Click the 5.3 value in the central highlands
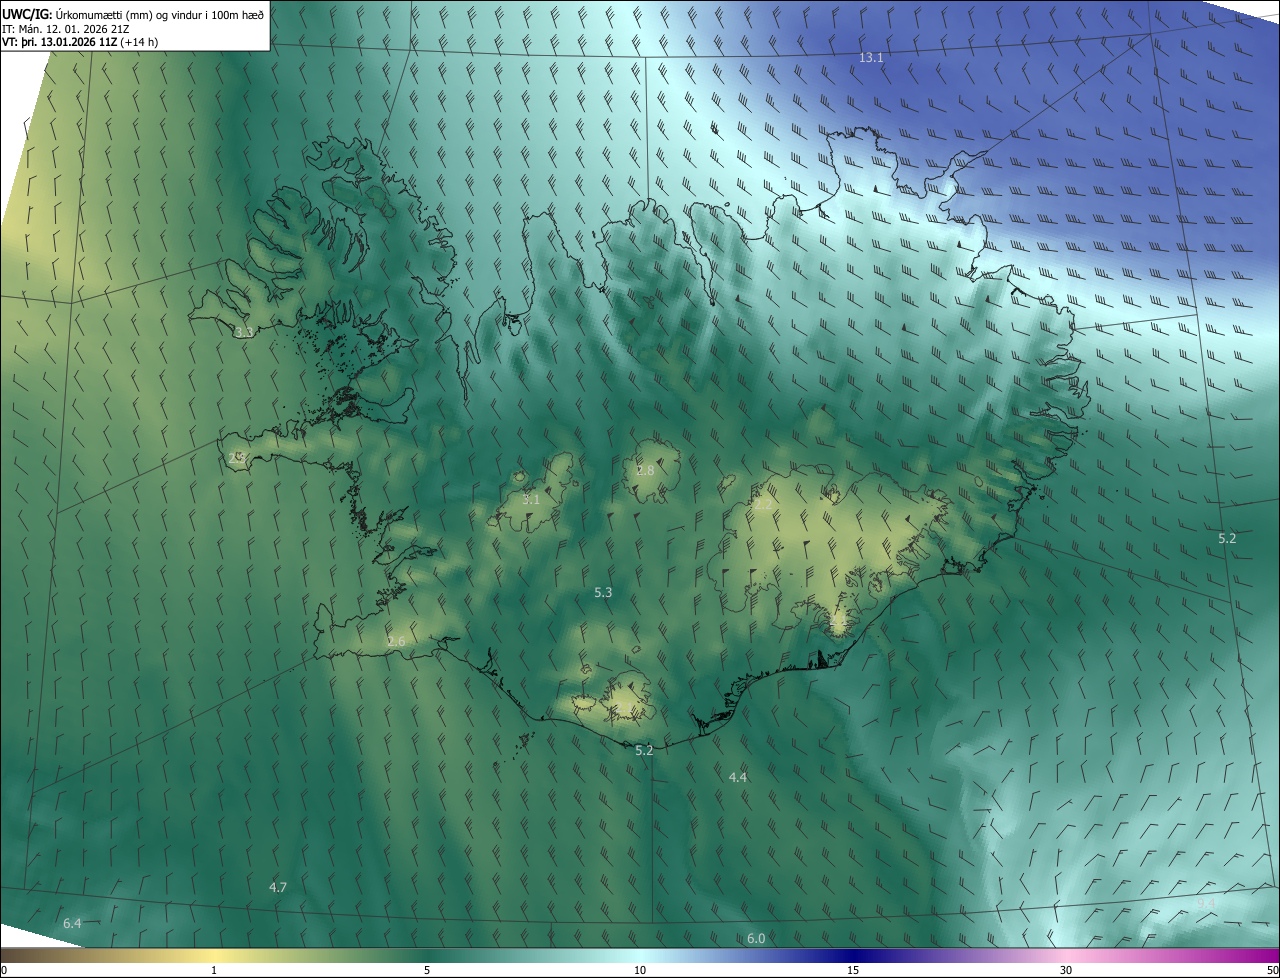The height and width of the screenshot is (978, 1280). click(603, 593)
